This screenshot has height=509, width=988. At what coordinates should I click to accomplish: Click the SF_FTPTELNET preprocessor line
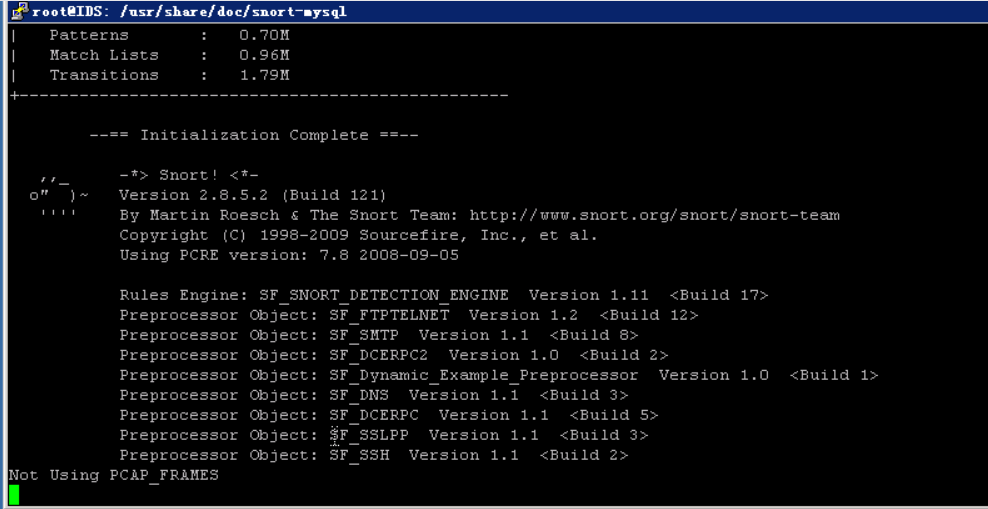tap(408, 315)
